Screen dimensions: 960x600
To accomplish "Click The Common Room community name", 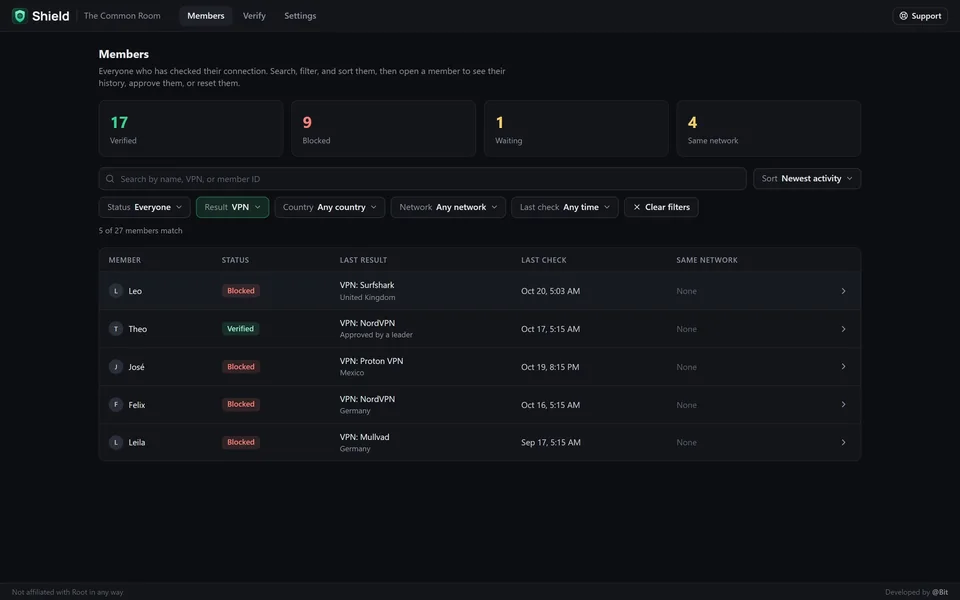I will click(x=122, y=16).
